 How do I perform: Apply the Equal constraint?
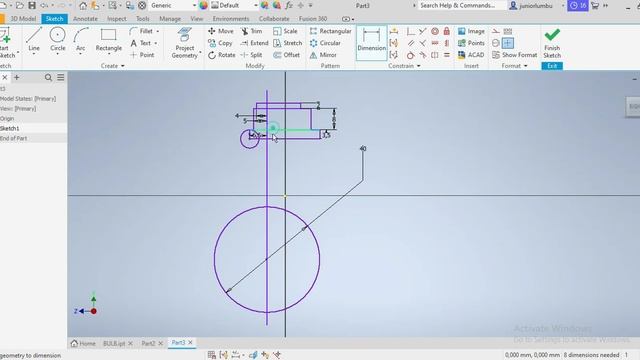(x=447, y=55)
